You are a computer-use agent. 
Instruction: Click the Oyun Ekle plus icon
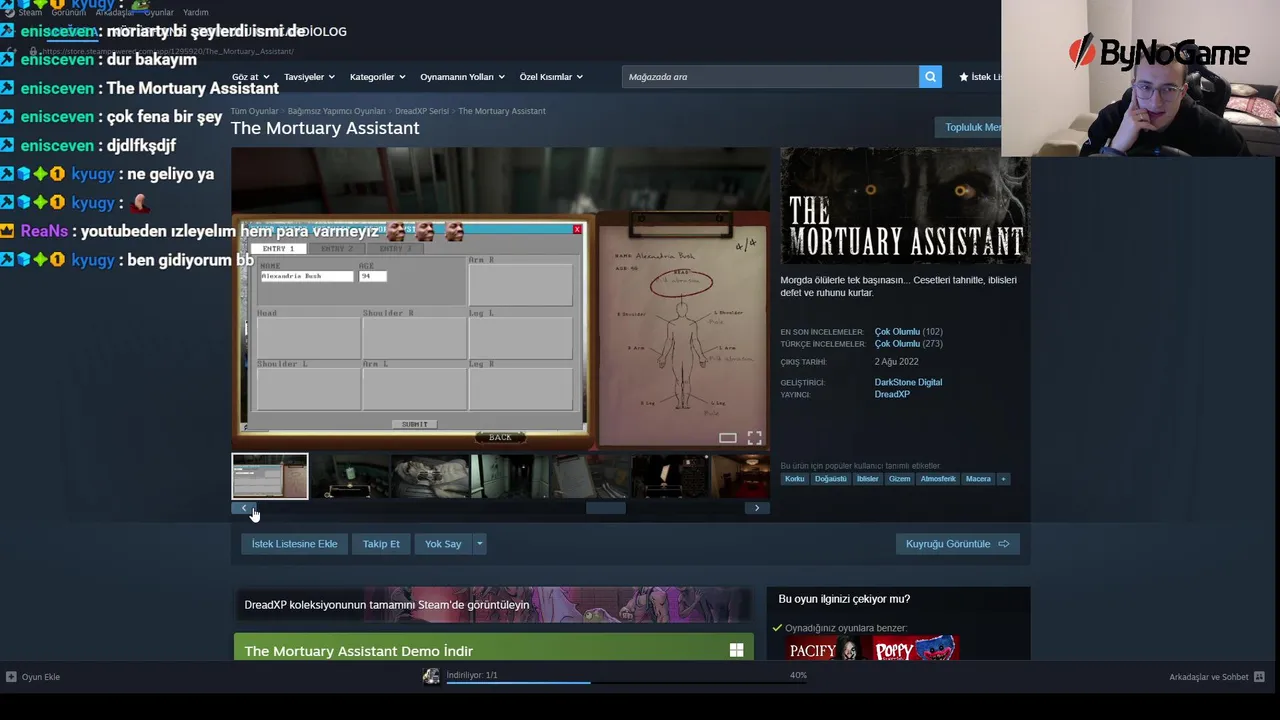(x=11, y=677)
